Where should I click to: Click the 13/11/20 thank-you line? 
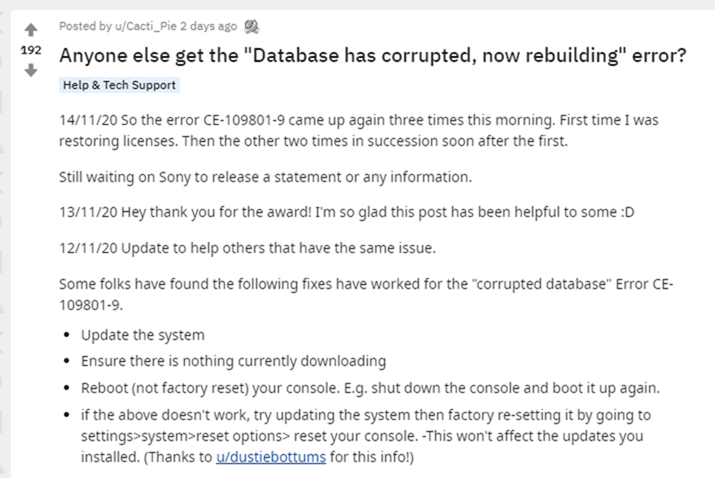[347, 212]
